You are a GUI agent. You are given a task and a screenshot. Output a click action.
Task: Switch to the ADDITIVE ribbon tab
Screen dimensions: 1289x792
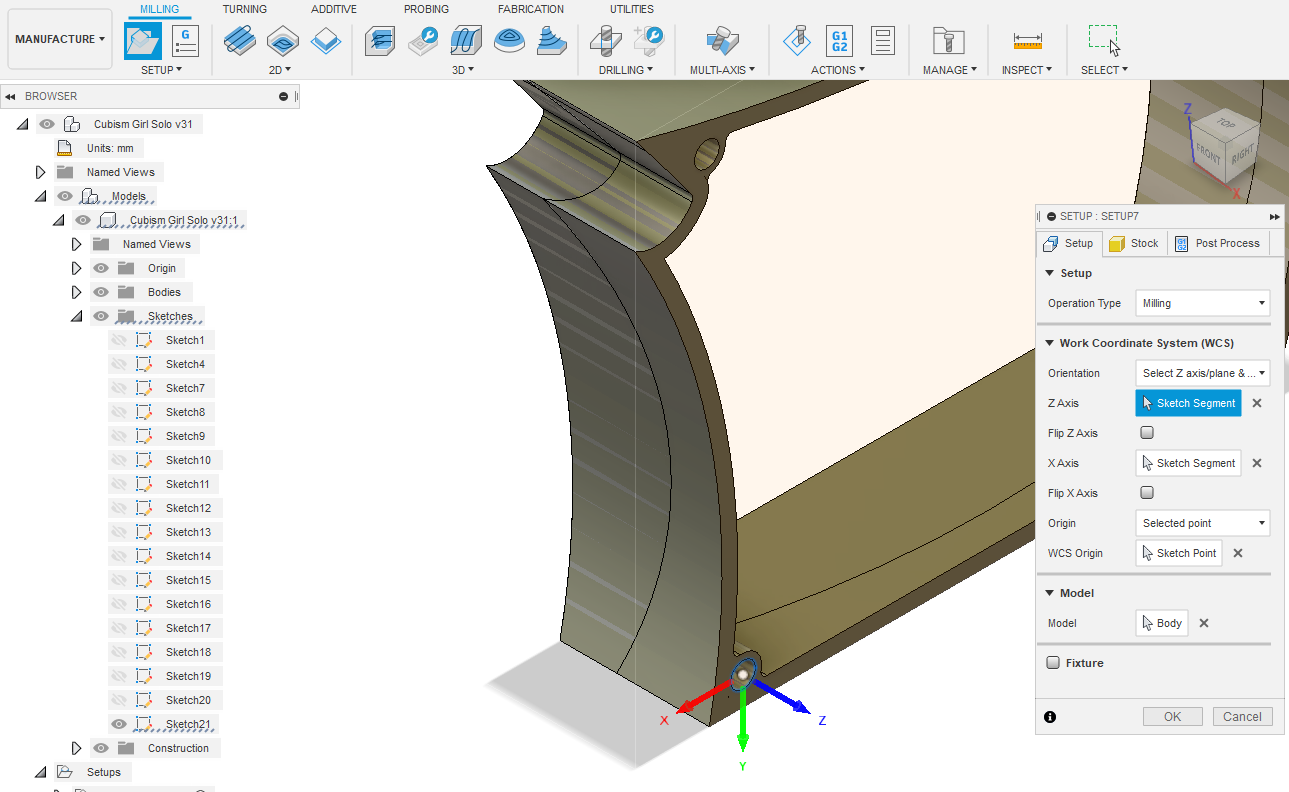pos(334,9)
